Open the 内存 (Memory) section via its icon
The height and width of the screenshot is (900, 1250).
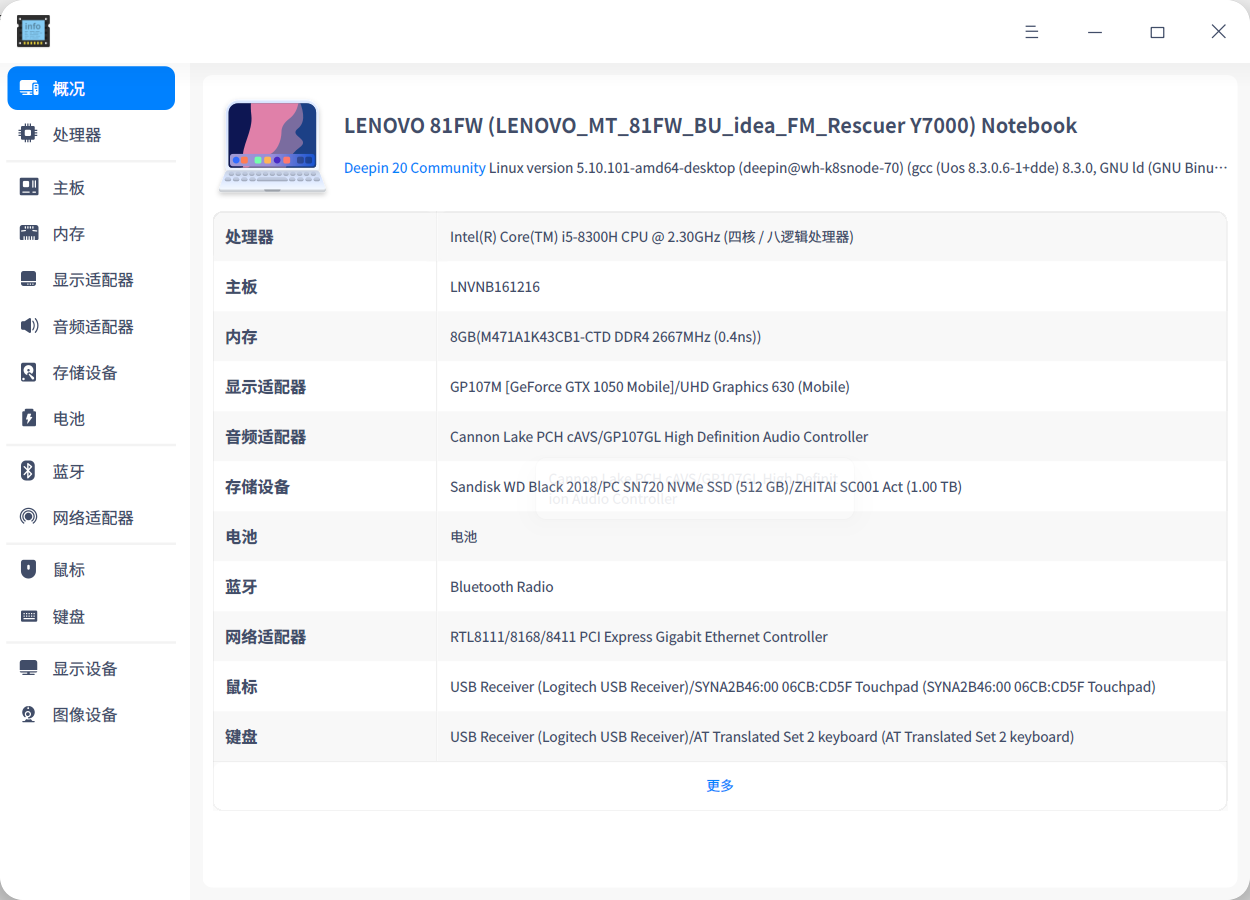click(27, 233)
